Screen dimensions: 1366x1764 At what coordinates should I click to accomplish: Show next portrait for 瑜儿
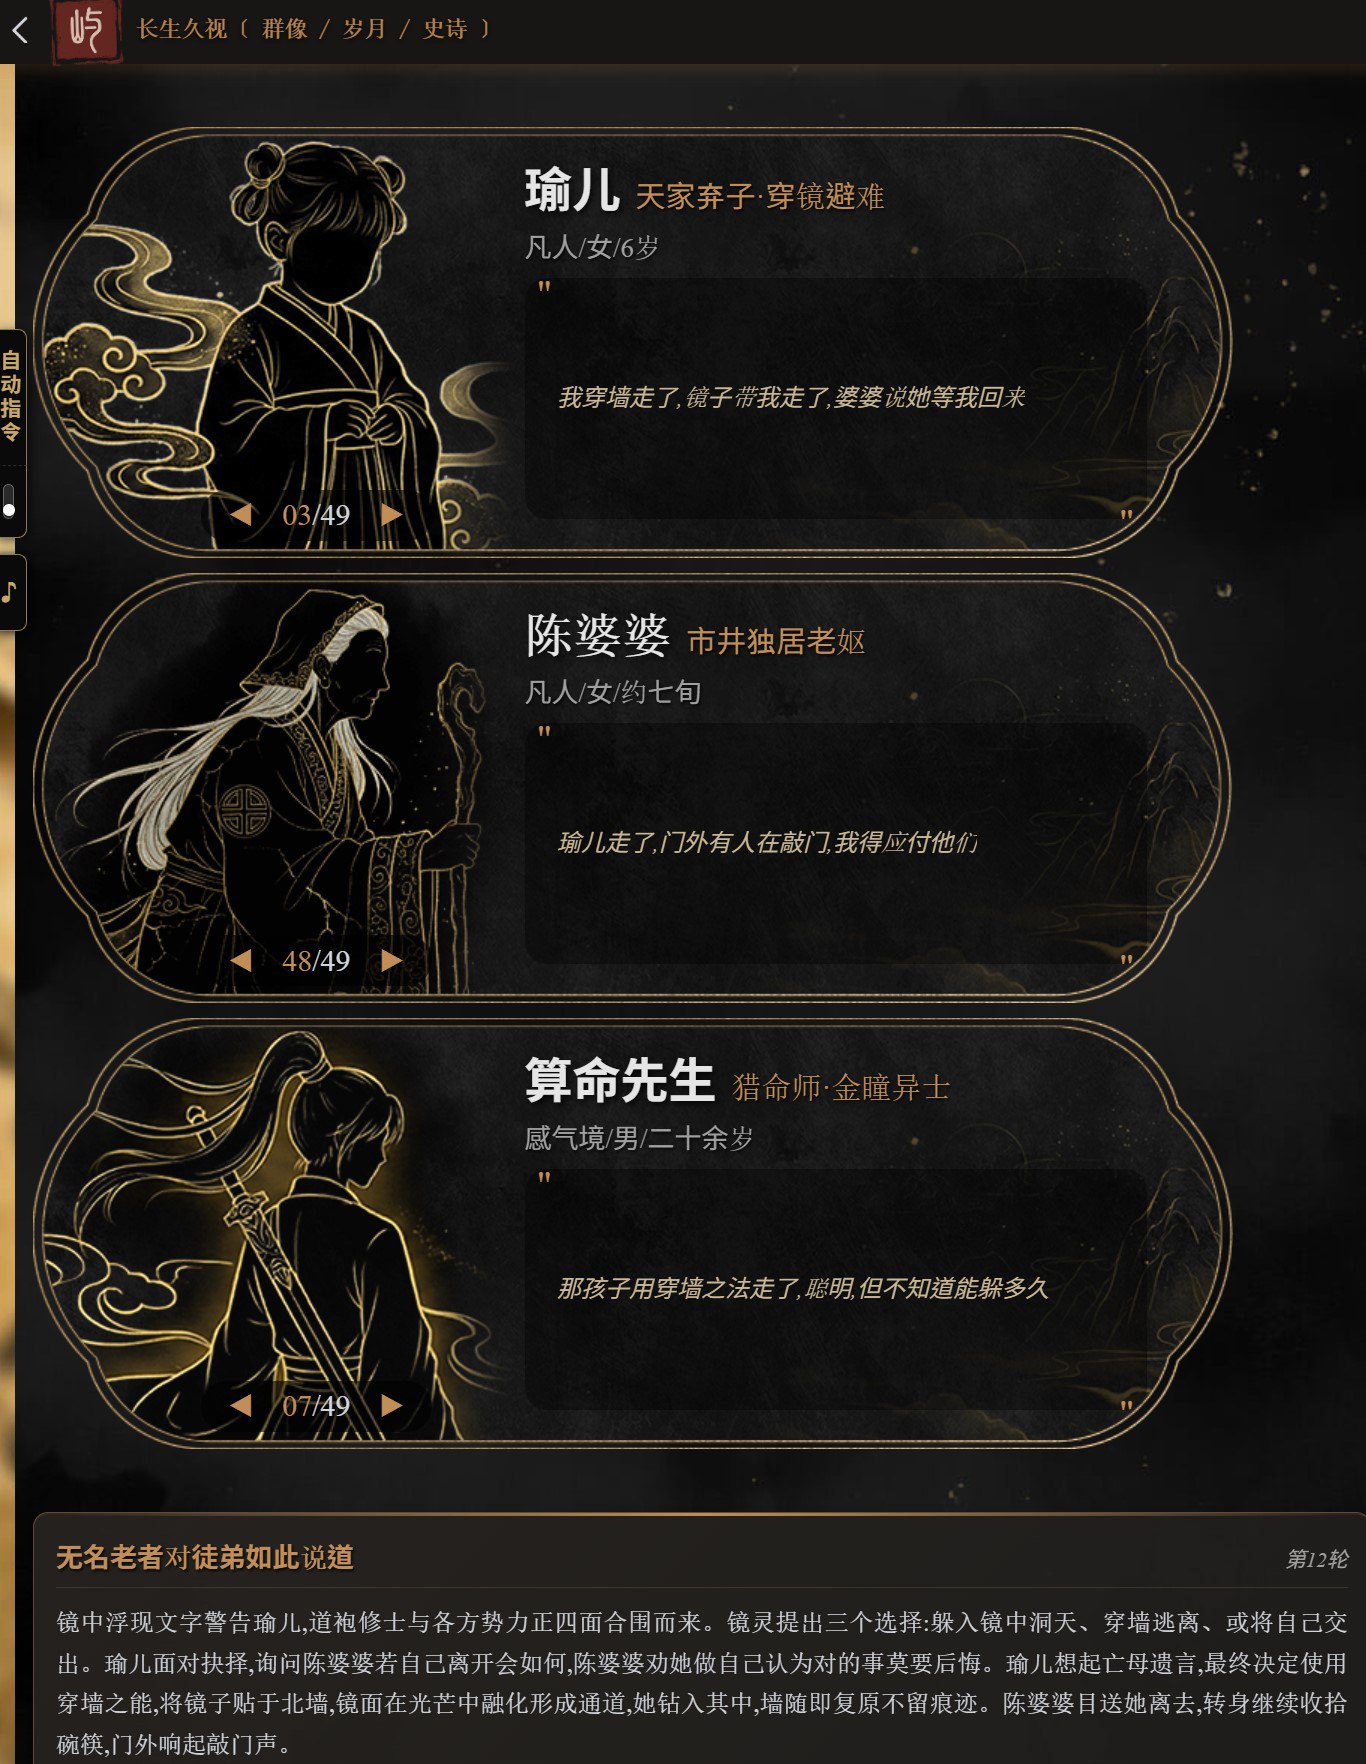pyautogui.click(x=391, y=515)
